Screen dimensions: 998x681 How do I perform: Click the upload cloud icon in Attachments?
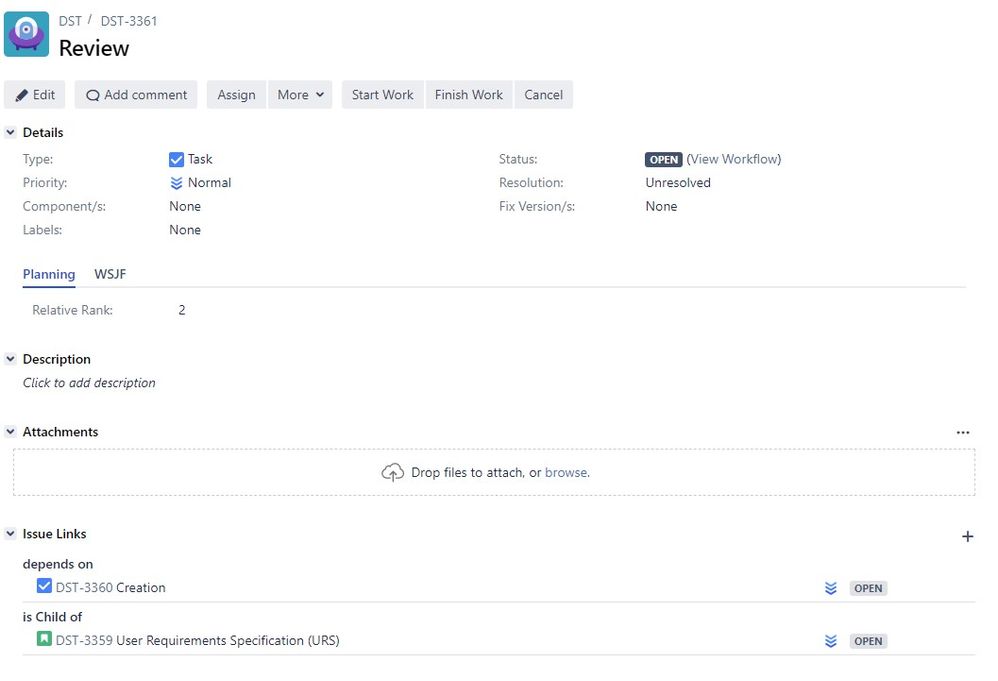[393, 472]
